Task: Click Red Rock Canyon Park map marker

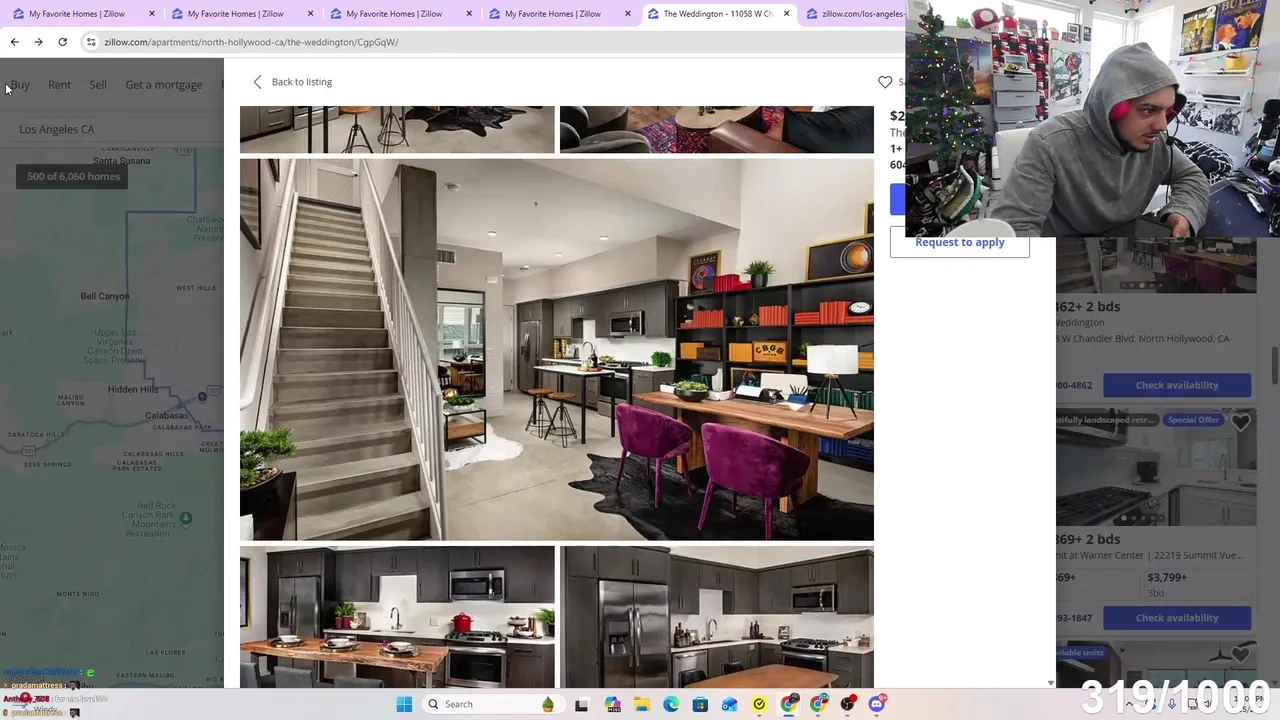Action: (185, 518)
